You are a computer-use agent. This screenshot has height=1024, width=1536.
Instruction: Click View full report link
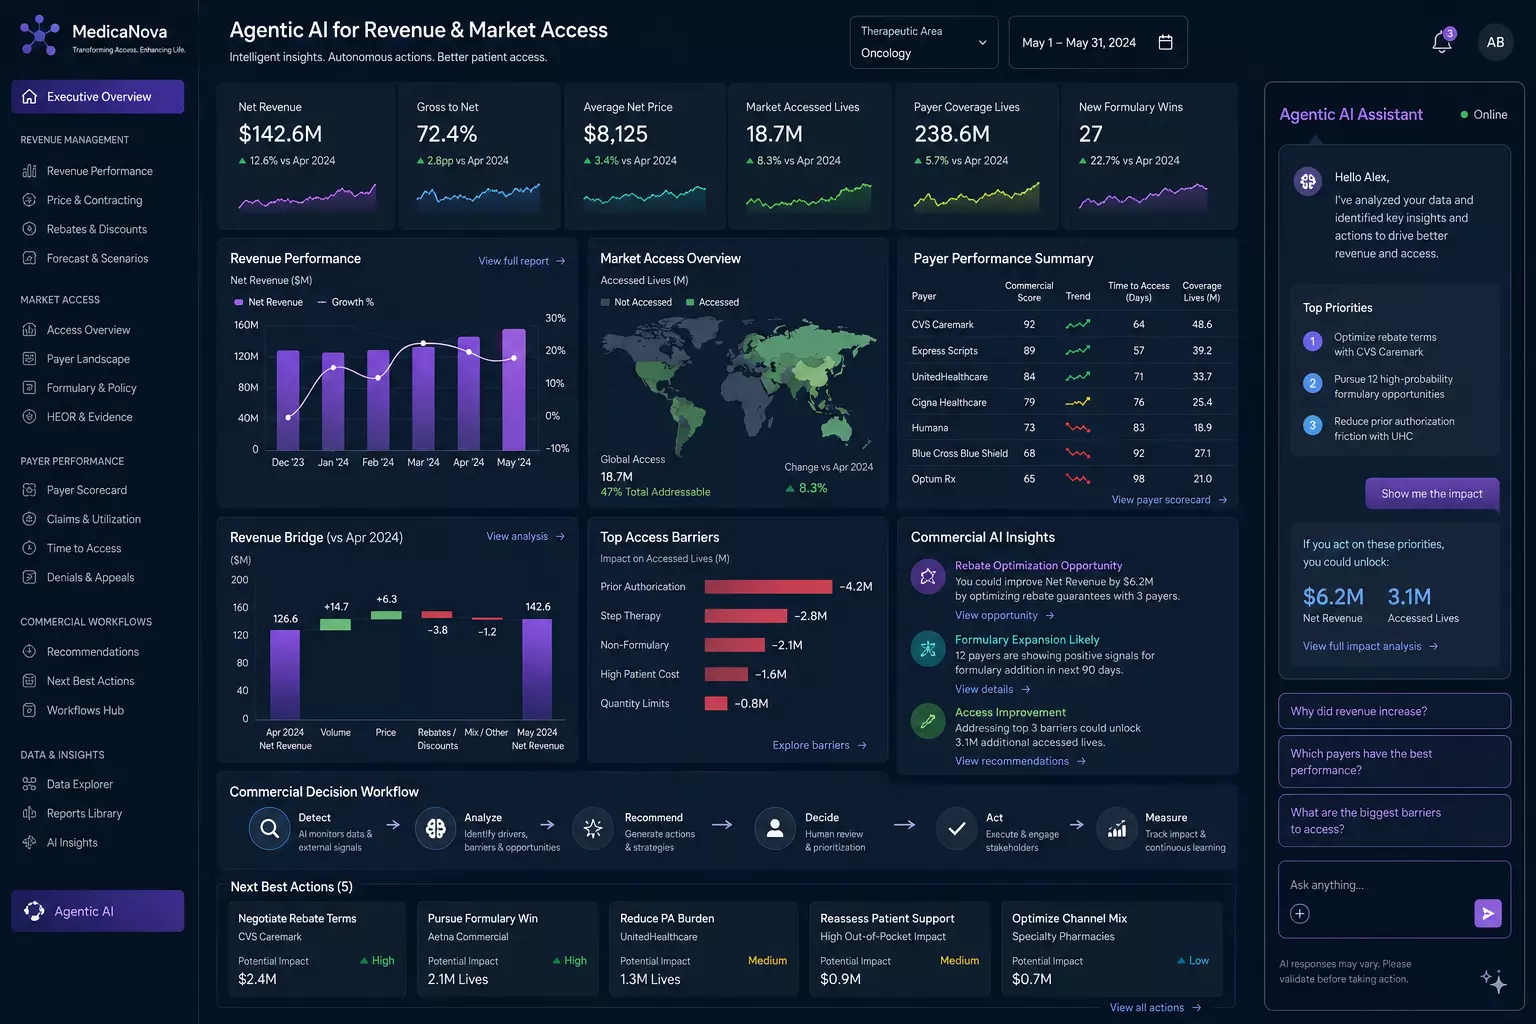pos(522,261)
